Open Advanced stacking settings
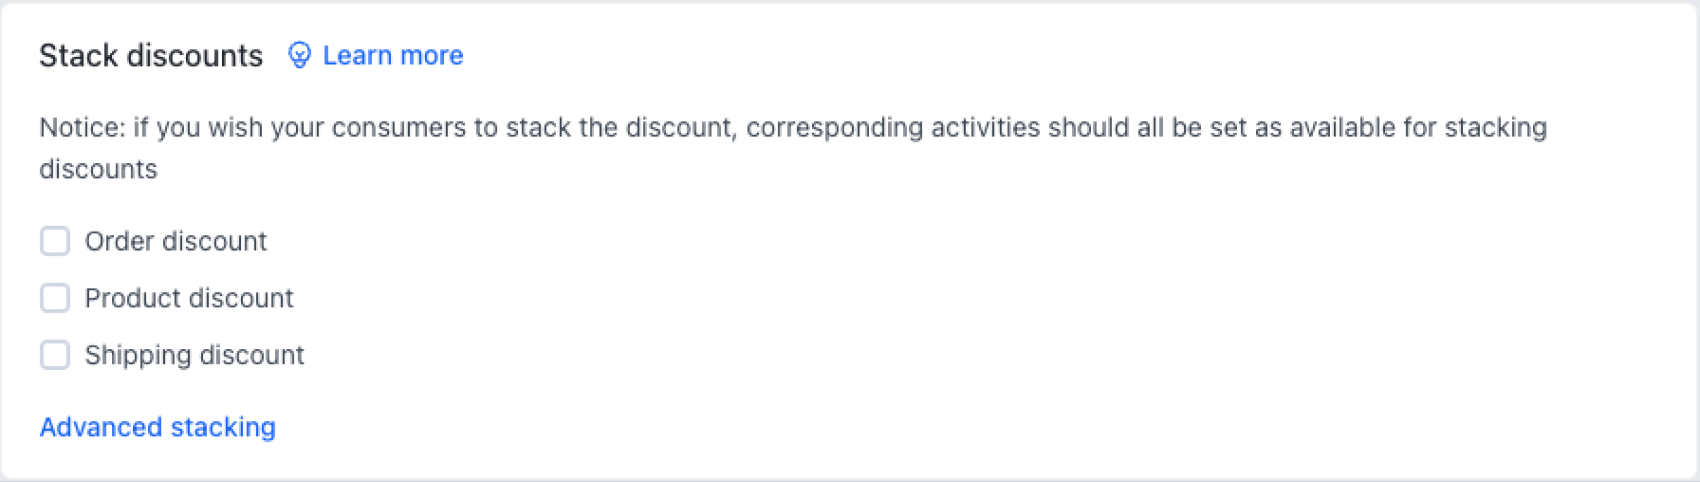 157,427
